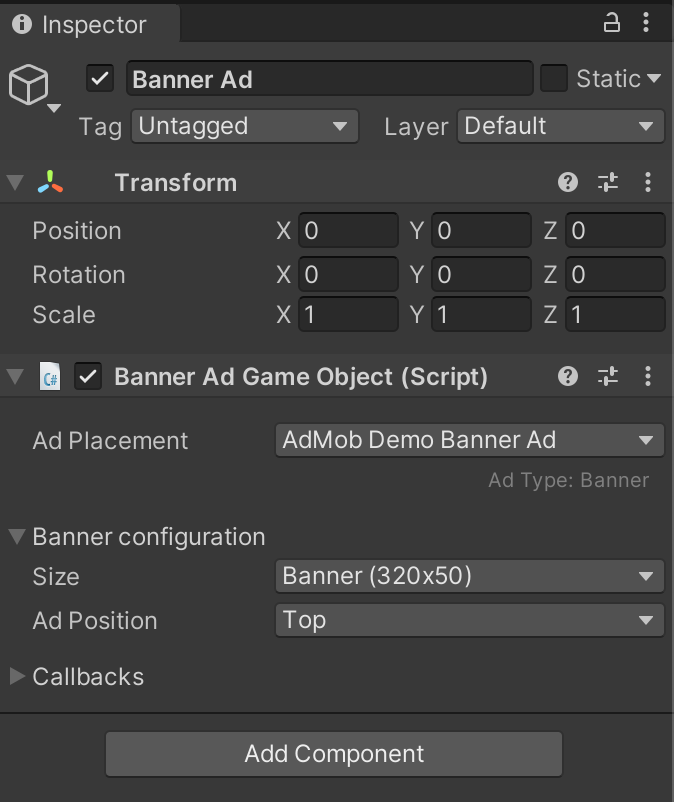The width and height of the screenshot is (674, 802).
Task: Toggle the Banner Ad object active checkbox
Action: (x=100, y=78)
